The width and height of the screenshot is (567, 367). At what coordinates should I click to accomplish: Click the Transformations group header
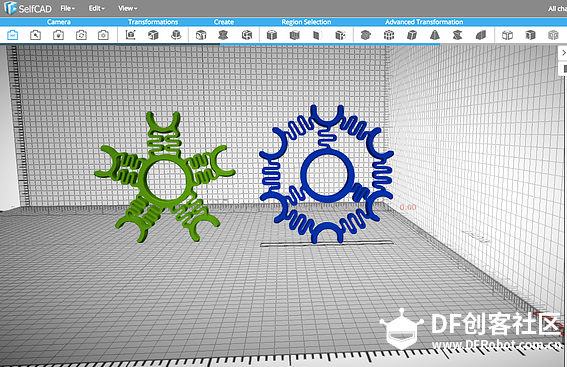(153, 22)
